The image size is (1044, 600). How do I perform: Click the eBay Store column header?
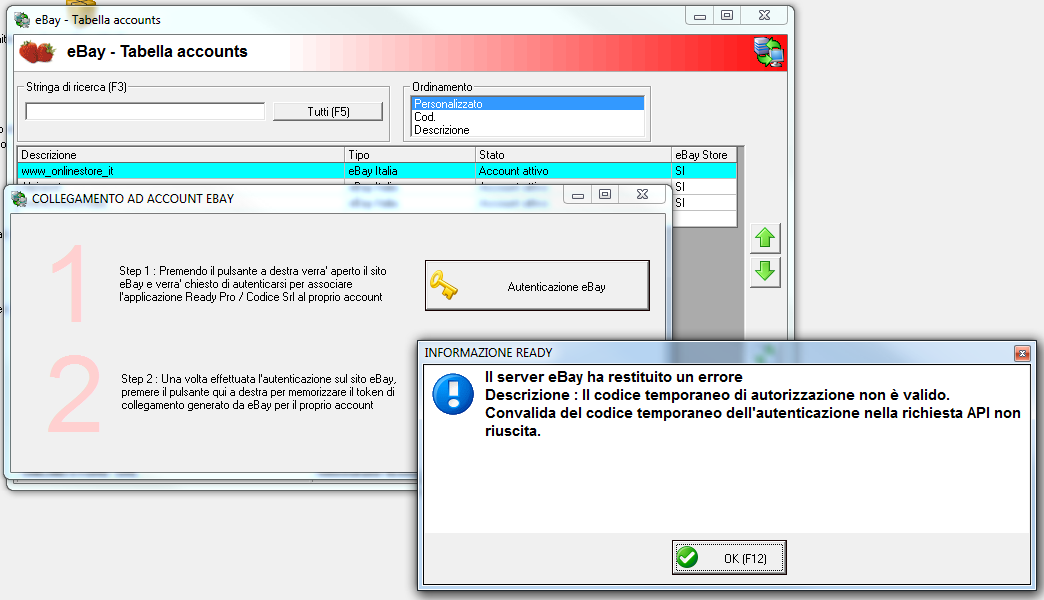704,154
